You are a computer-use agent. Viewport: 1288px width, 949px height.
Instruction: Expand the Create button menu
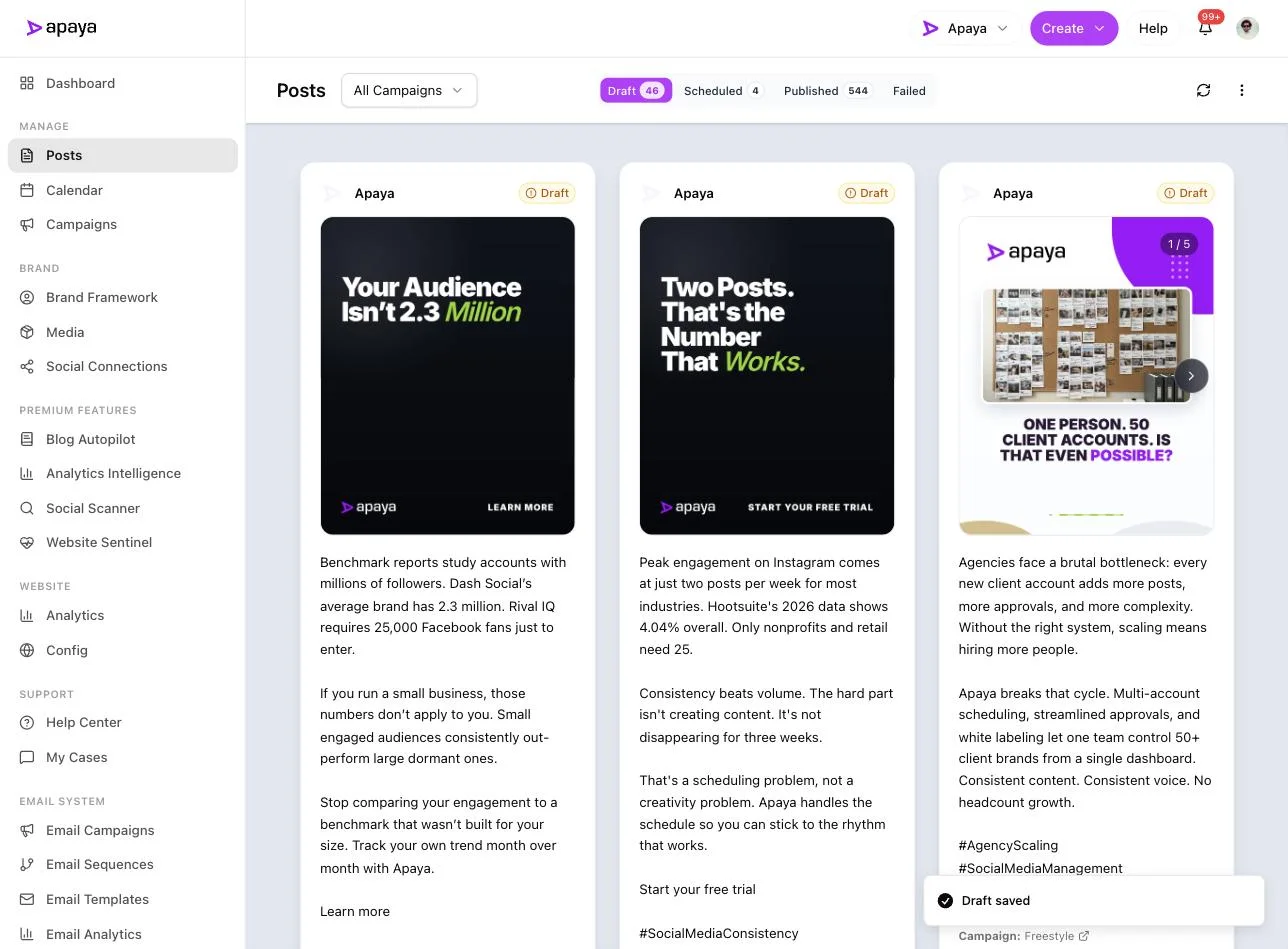click(x=1074, y=28)
